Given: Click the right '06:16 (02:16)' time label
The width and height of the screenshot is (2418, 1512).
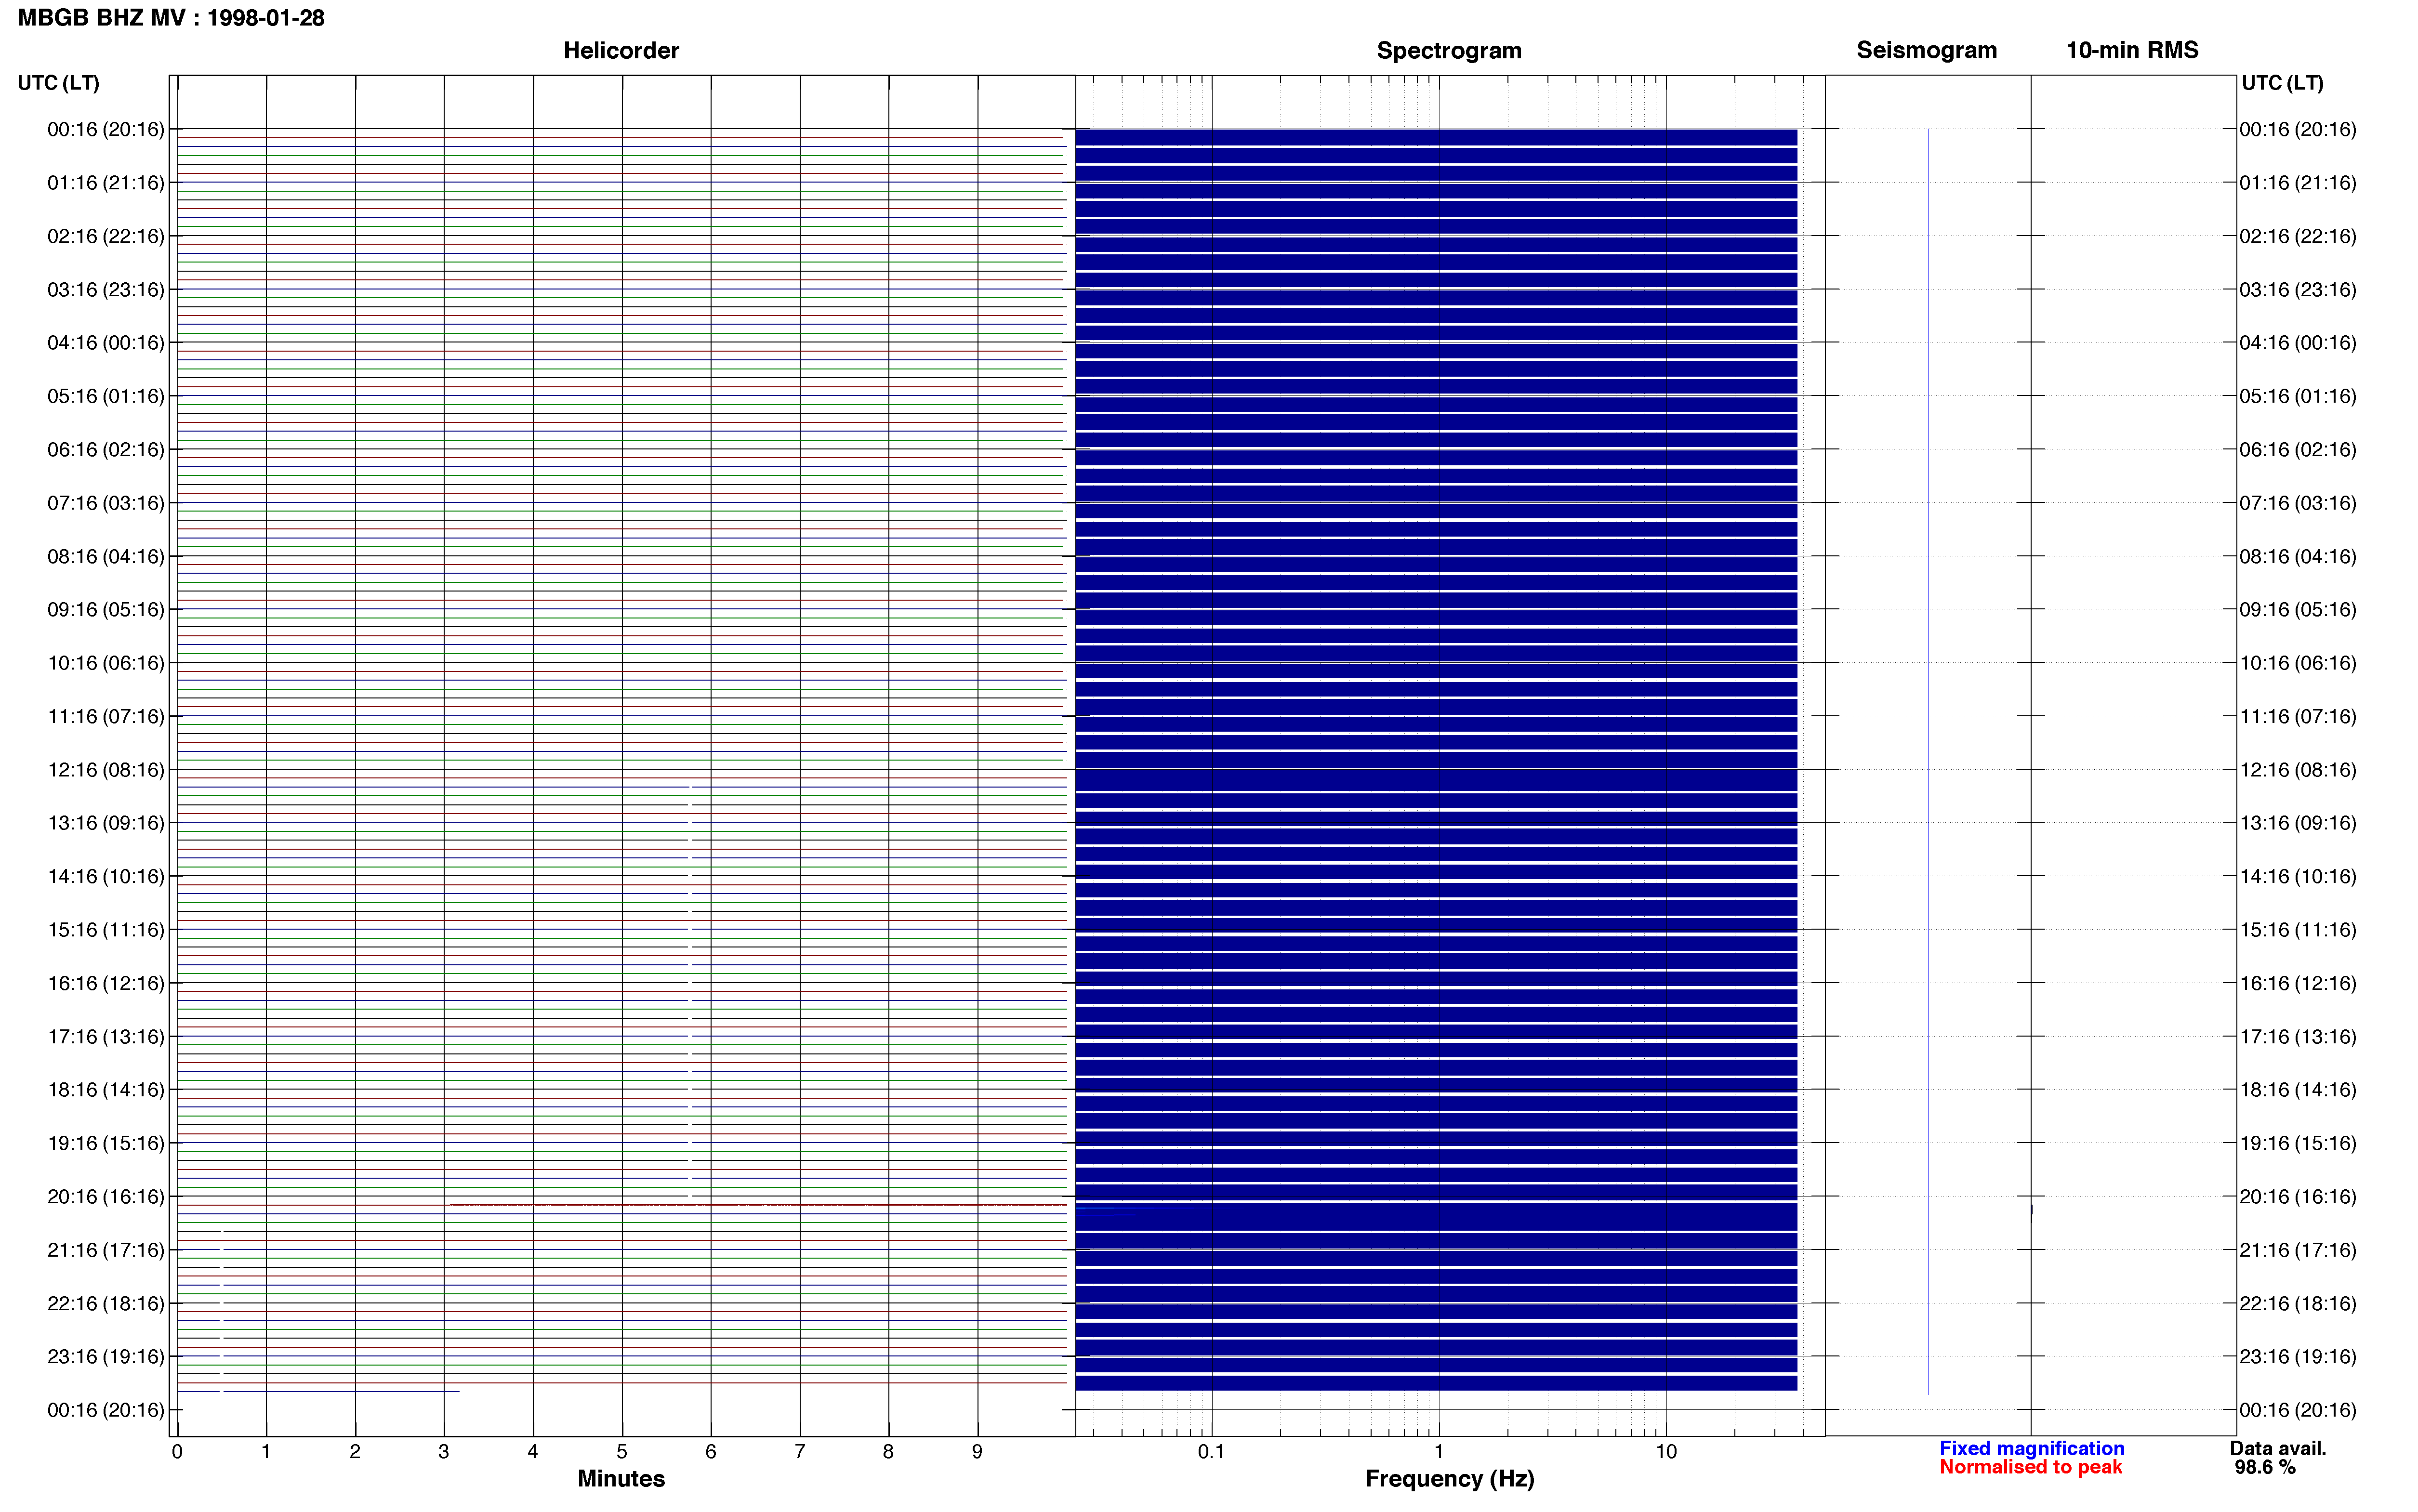Looking at the screenshot, I should (x=2297, y=449).
